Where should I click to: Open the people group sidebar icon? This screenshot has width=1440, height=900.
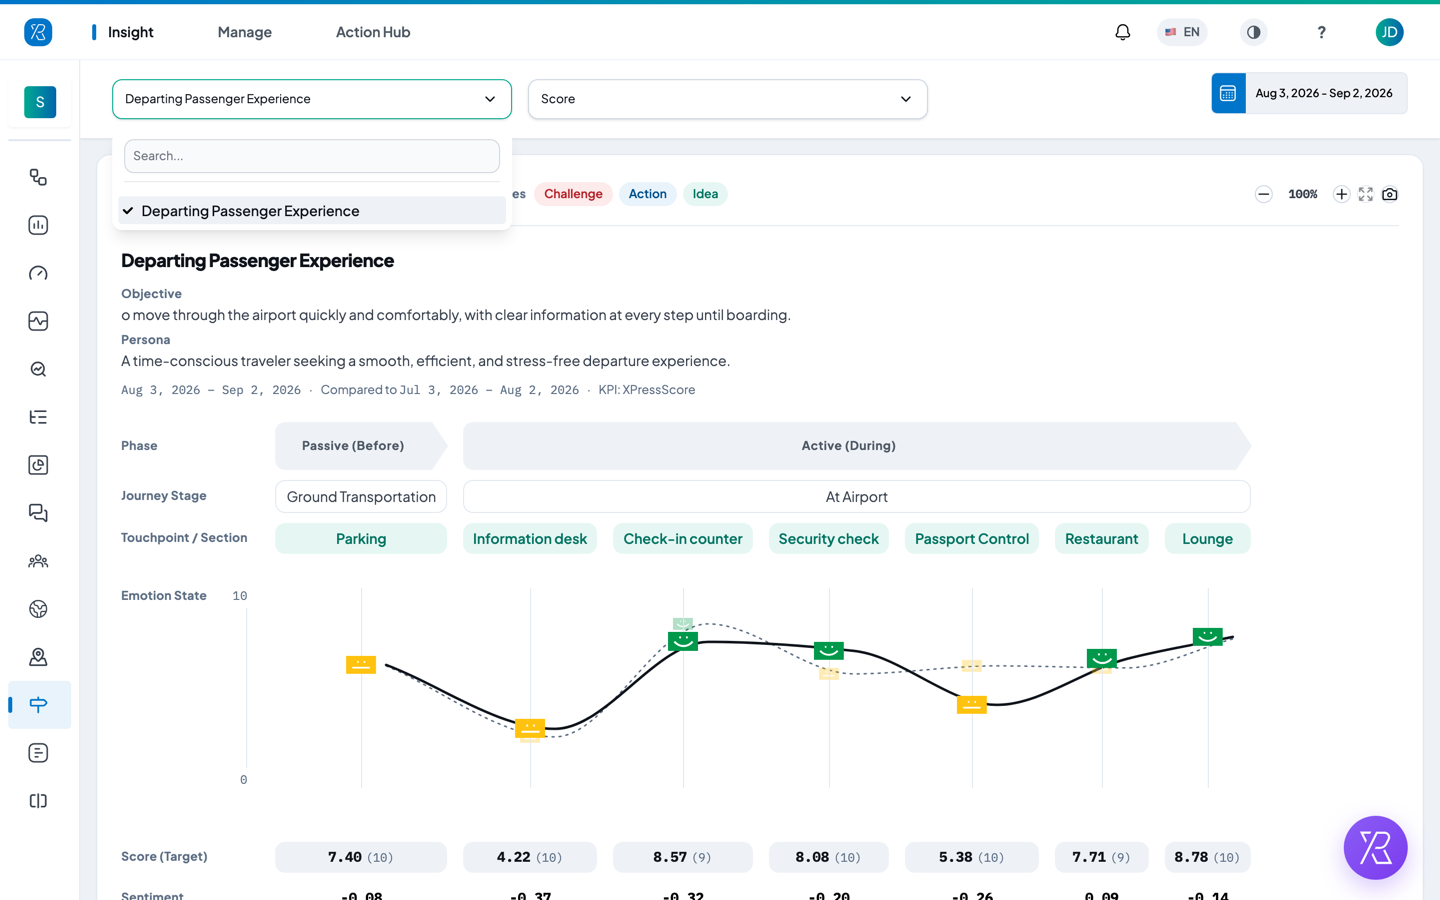[39, 561]
